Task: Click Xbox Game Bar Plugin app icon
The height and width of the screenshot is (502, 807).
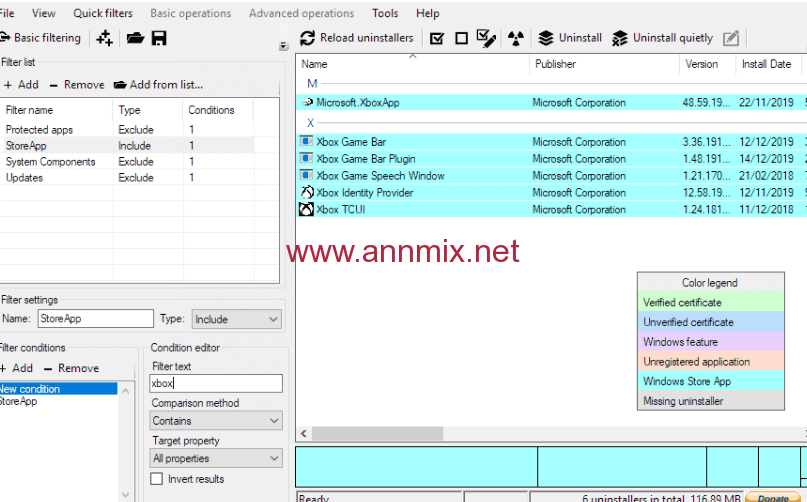Action: pos(306,158)
